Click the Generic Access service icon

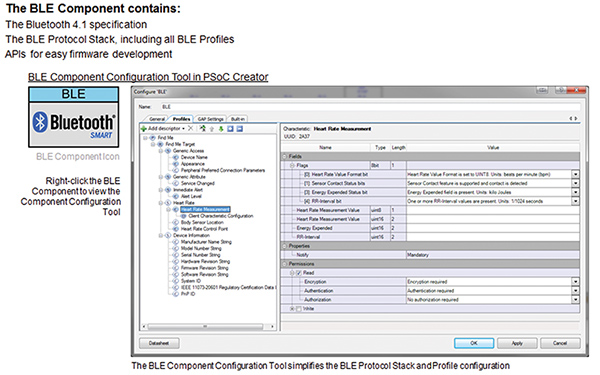tap(168, 151)
